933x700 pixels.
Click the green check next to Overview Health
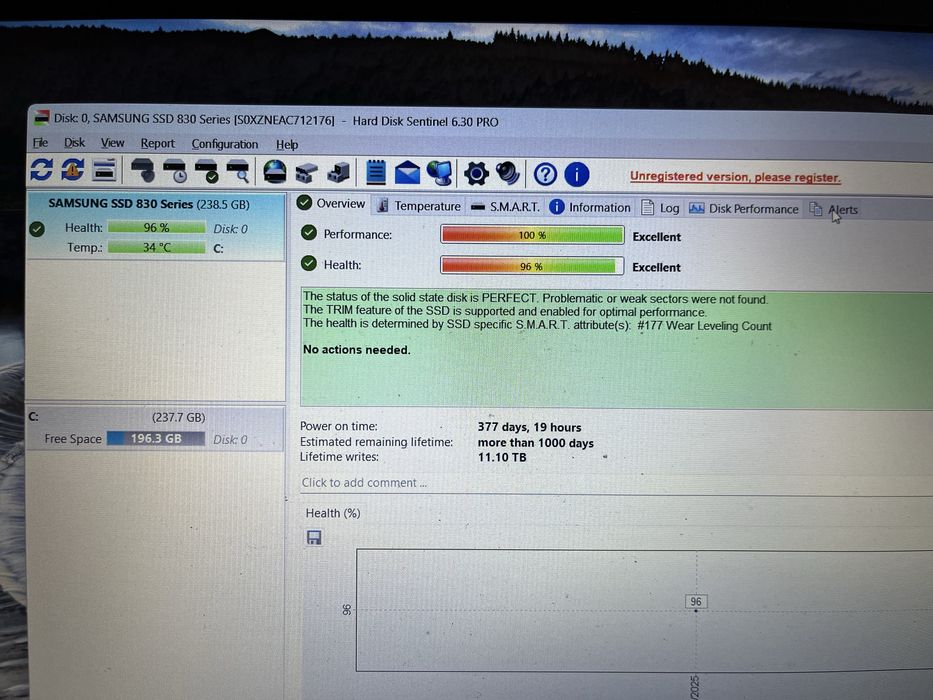pos(309,263)
